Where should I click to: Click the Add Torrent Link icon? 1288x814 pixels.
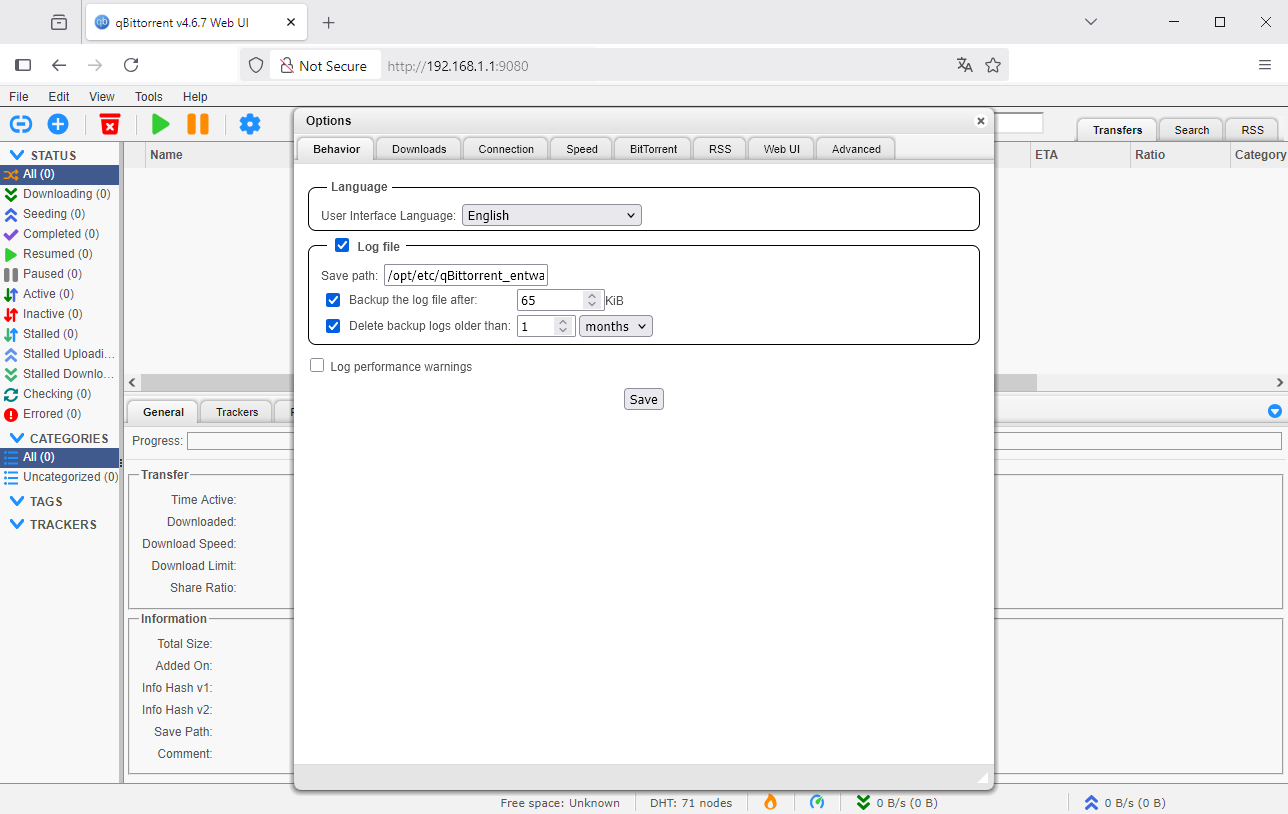(21, 124)
